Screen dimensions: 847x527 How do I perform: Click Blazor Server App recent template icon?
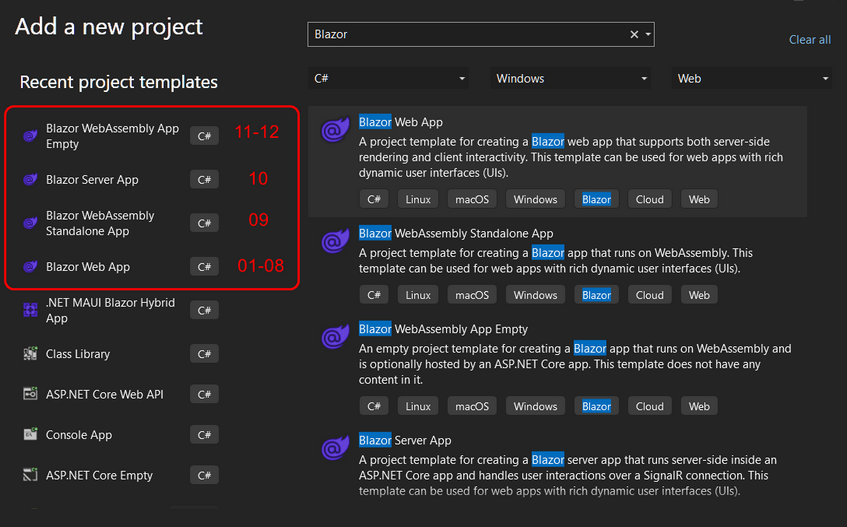click(30, 179)
